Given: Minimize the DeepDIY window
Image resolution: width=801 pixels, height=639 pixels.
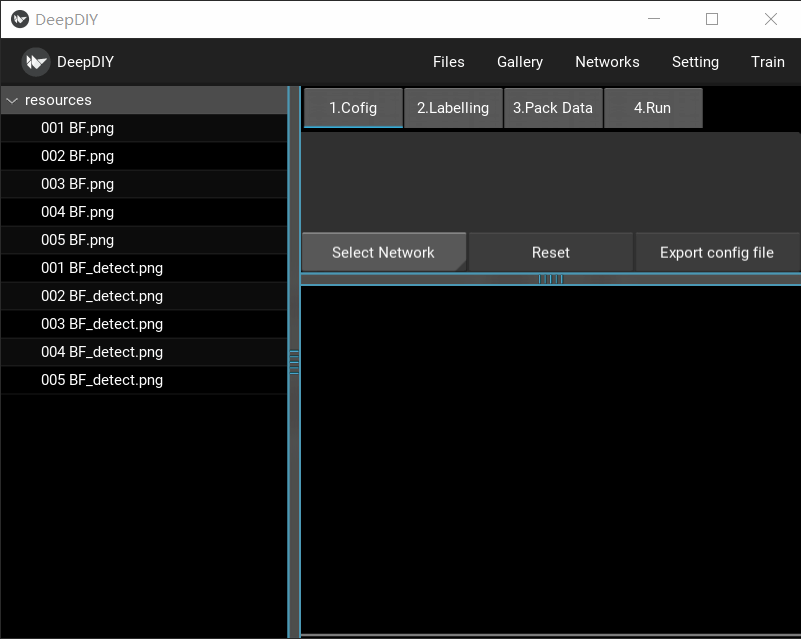Looking at the screenshot, I should click(654, 19).
